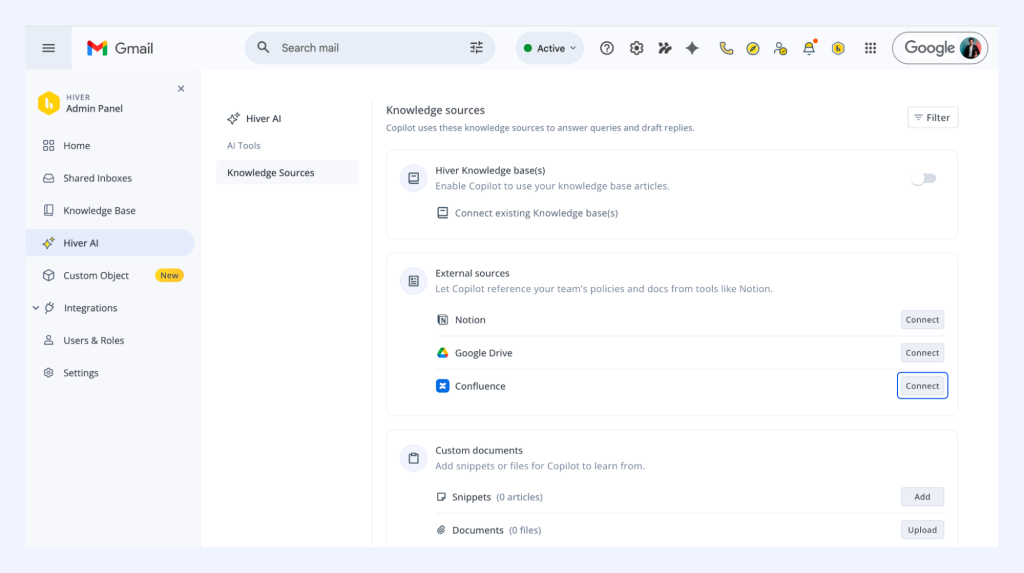Viewport: 1024px width, 573px height.
Task: Click the Gemini sparkle icon in top bar
Action: click(692, 48)
